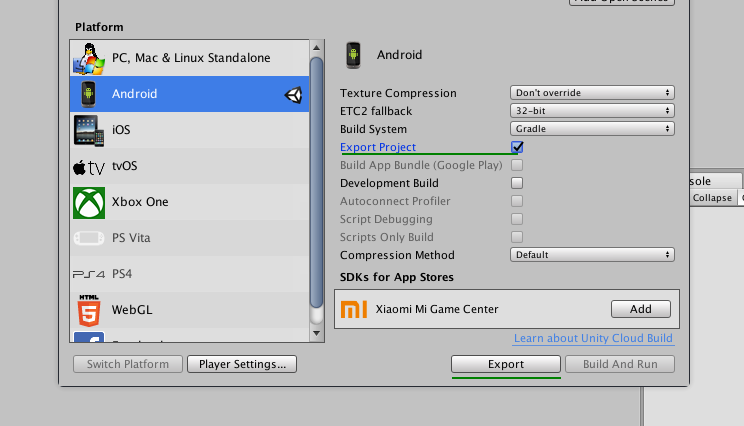
Task: Click the Xiaomi Mi logo icon
Action: [x=354, y=309]
